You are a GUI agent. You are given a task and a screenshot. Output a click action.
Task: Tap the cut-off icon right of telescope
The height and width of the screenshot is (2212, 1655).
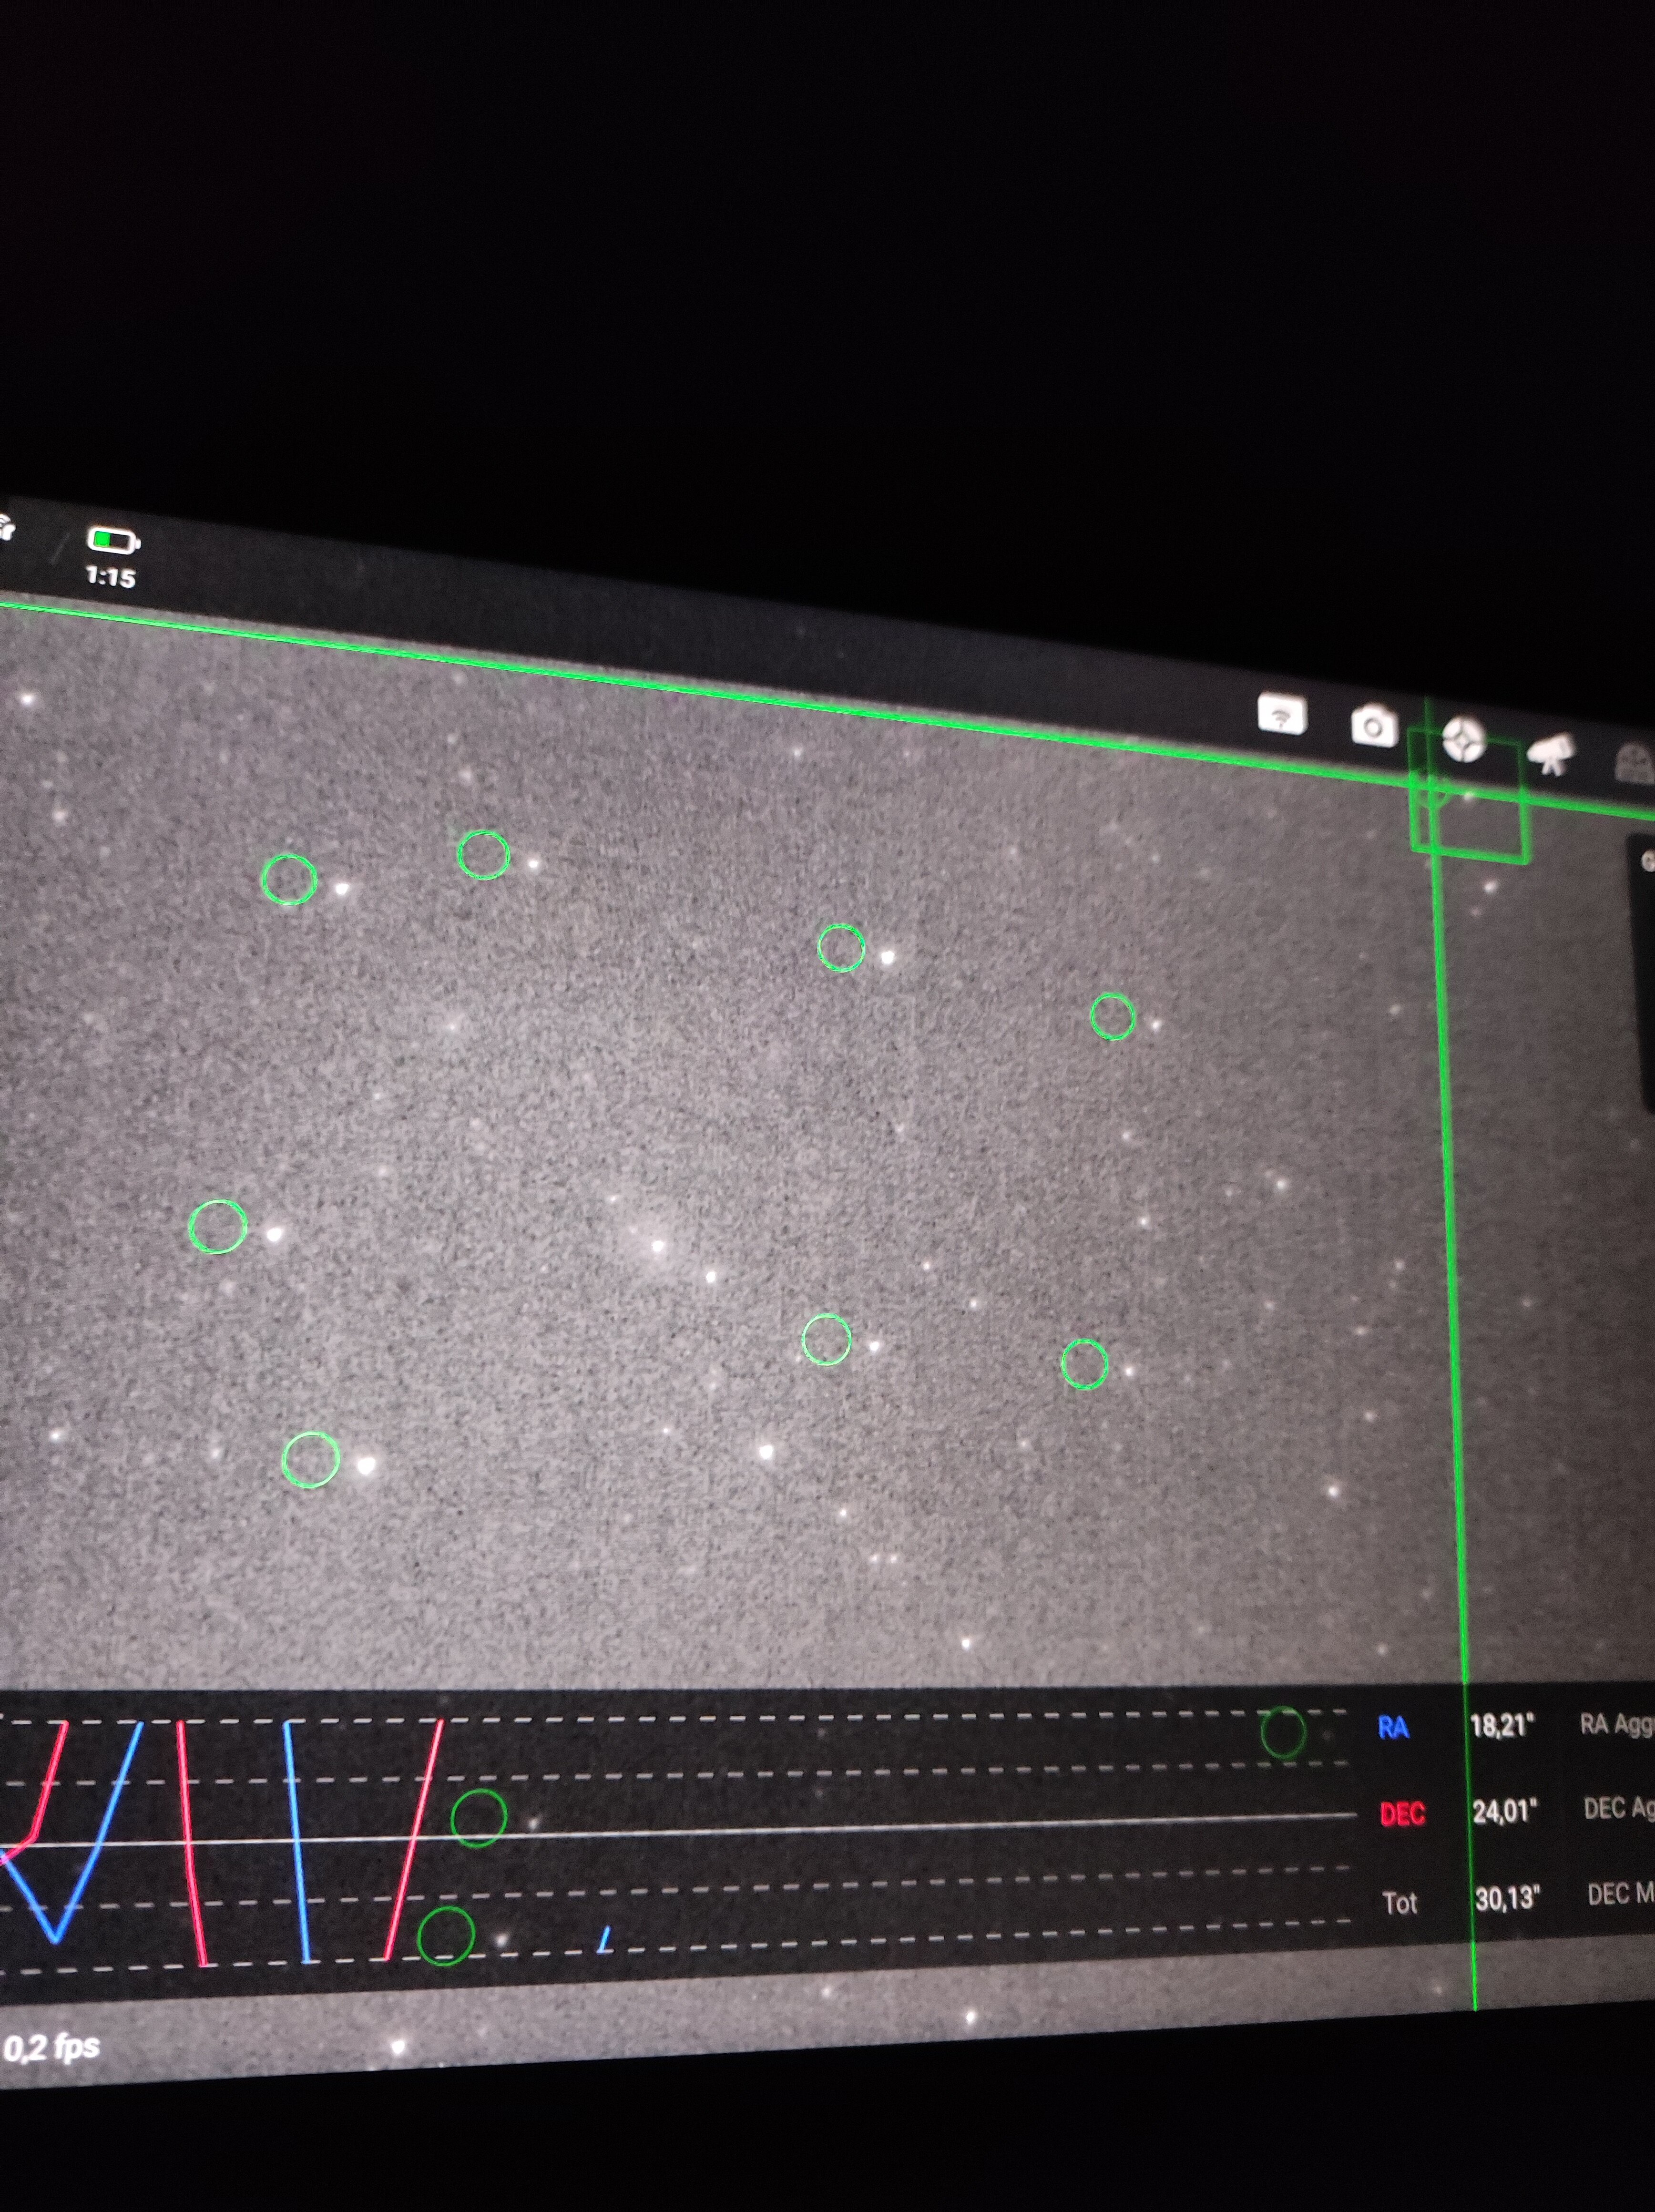point(1635,764)
